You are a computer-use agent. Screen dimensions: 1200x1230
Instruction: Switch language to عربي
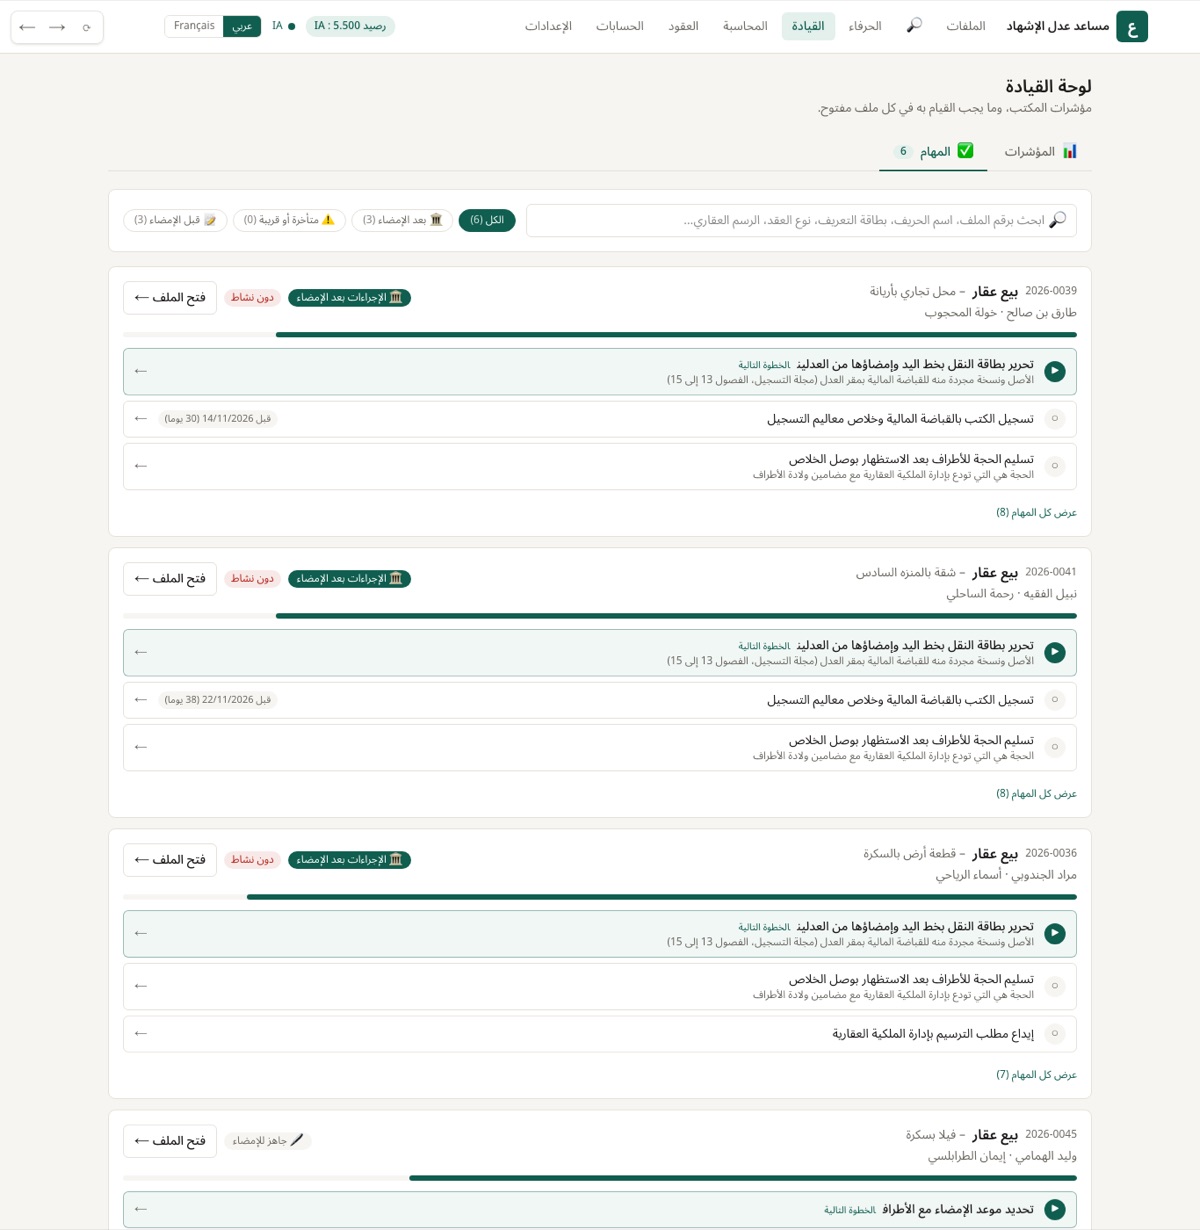tap(242, 26)
